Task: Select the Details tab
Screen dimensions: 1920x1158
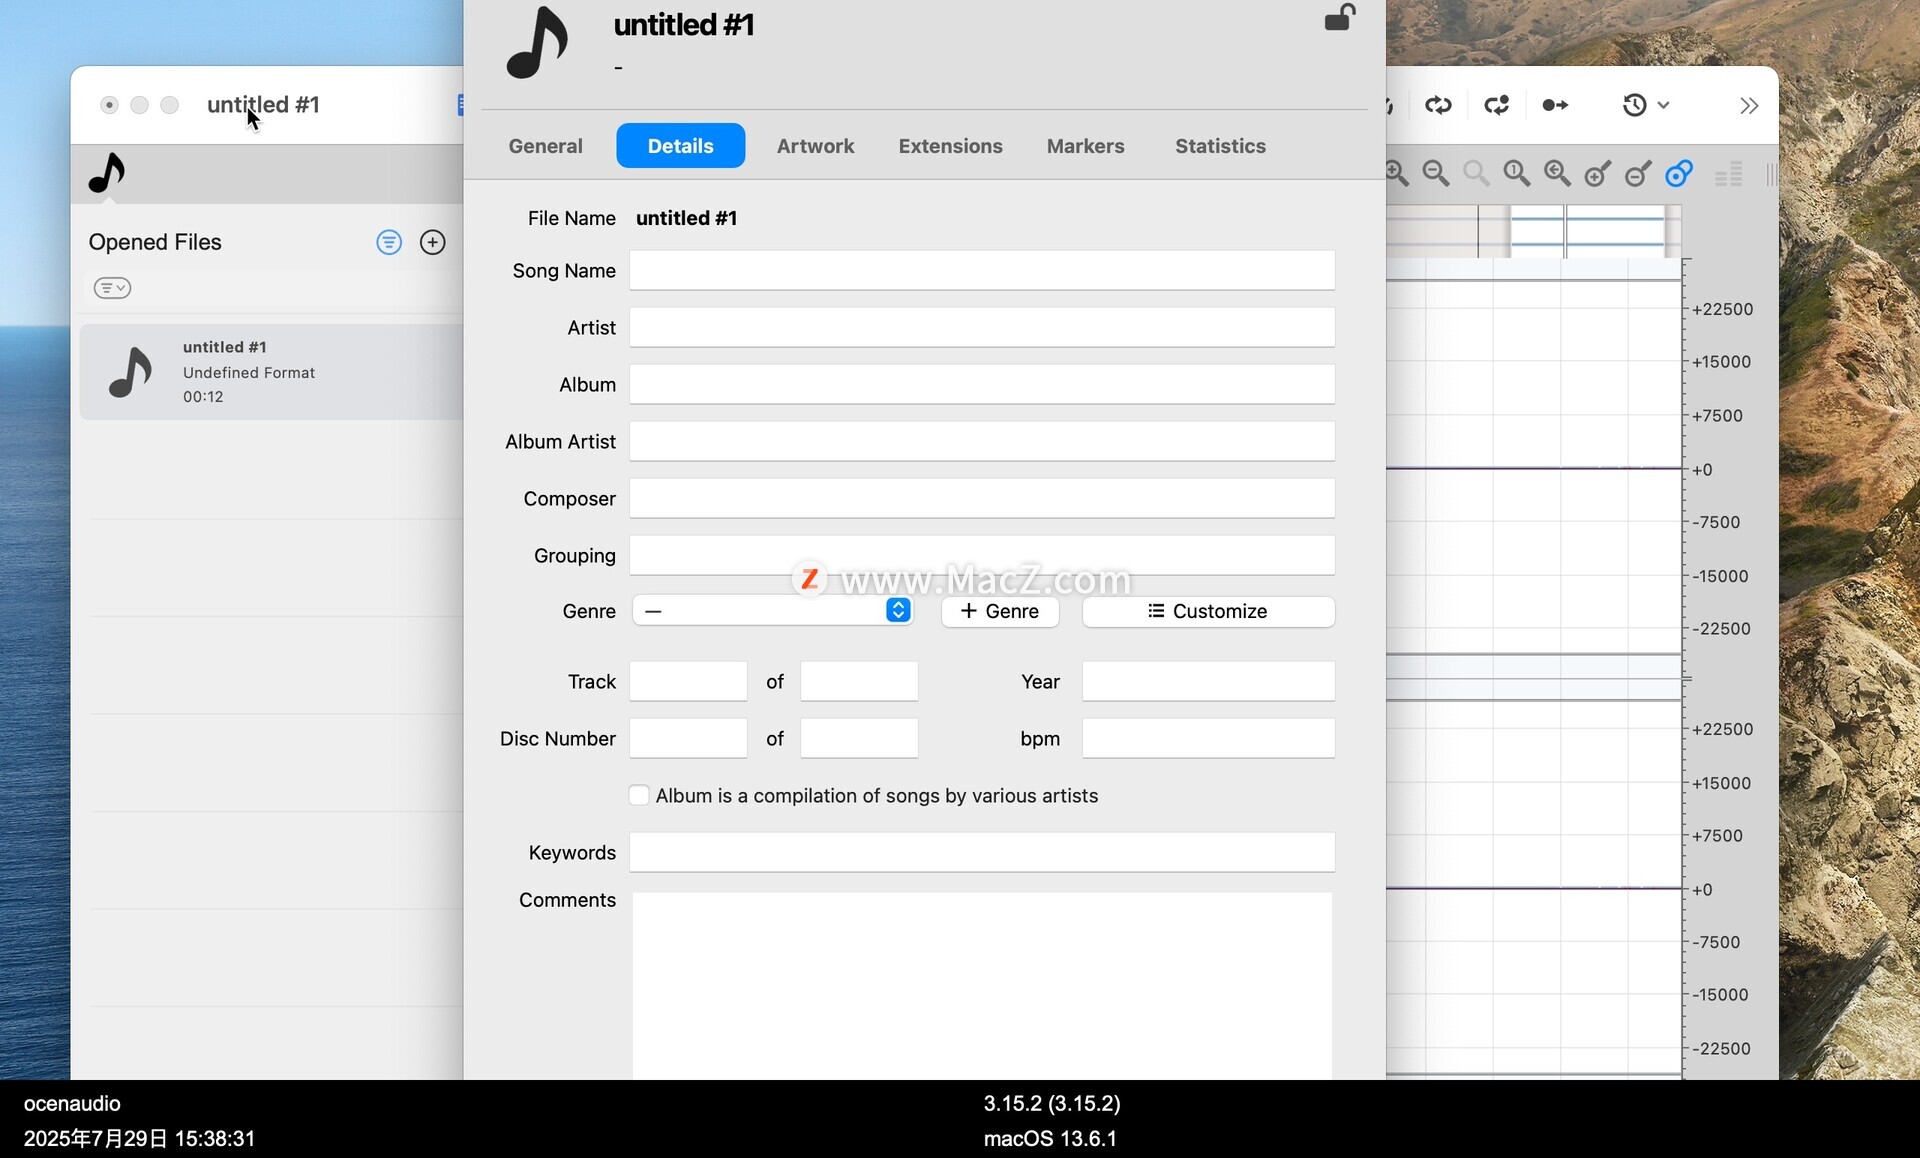Action: 680,146
